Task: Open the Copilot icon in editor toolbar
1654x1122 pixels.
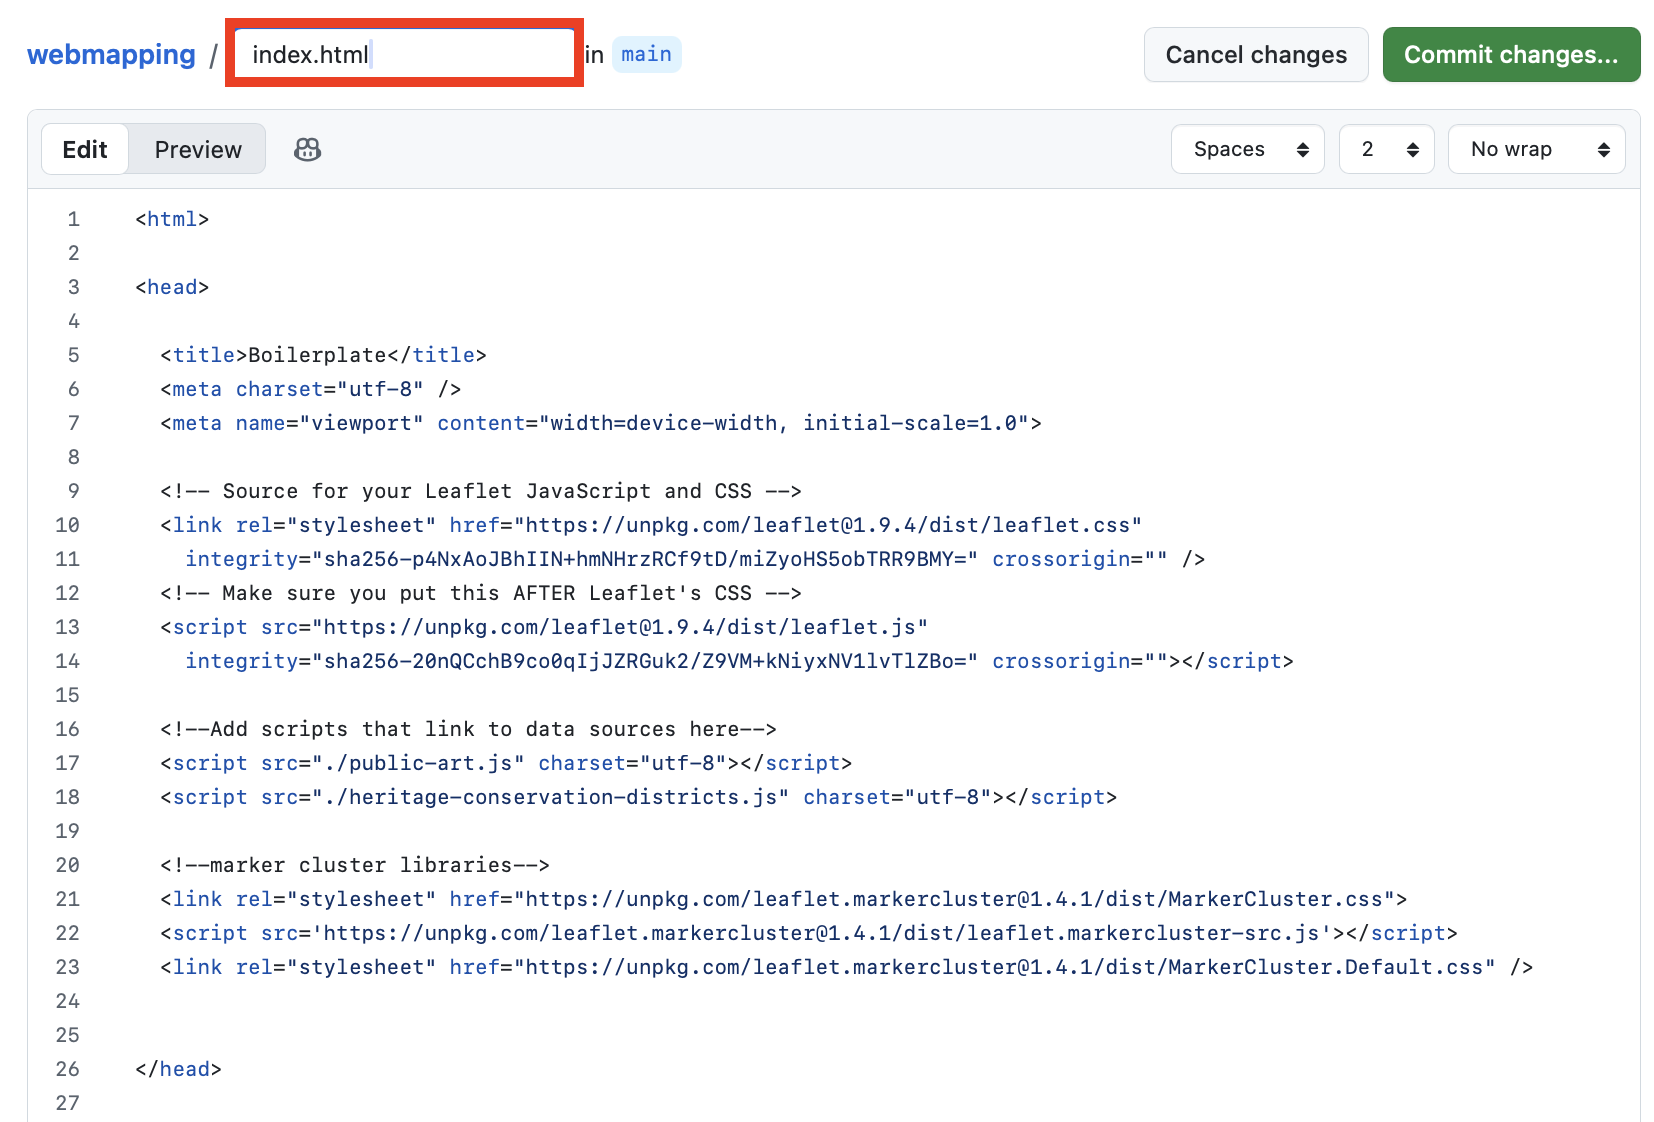Action: pos(307,150)
